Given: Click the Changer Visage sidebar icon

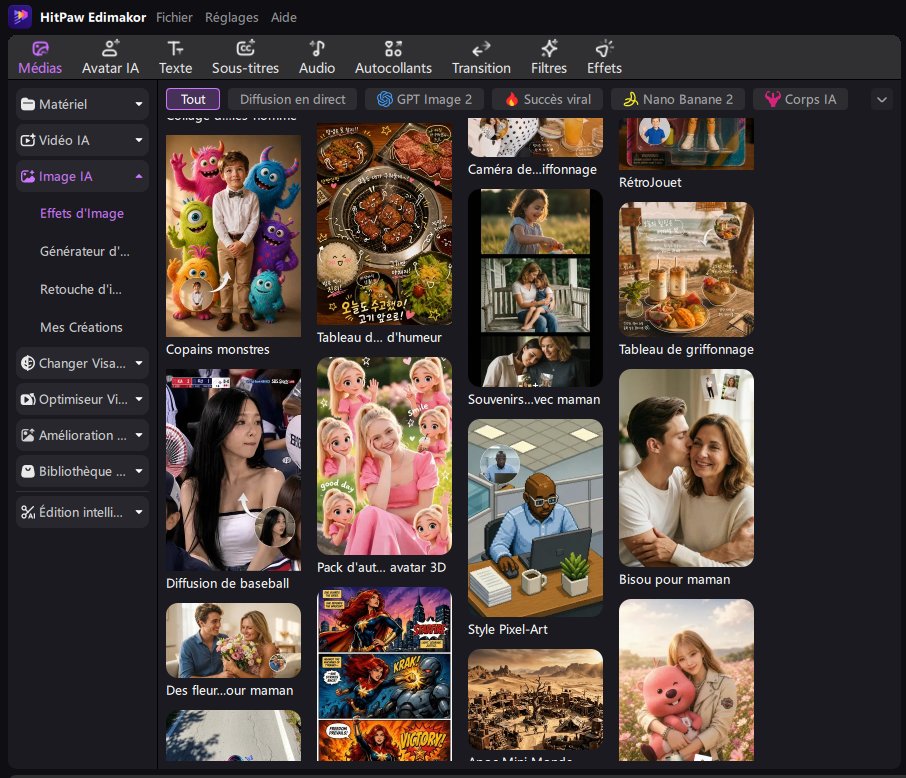Looking at the screenshot, I should pos(27,363).
